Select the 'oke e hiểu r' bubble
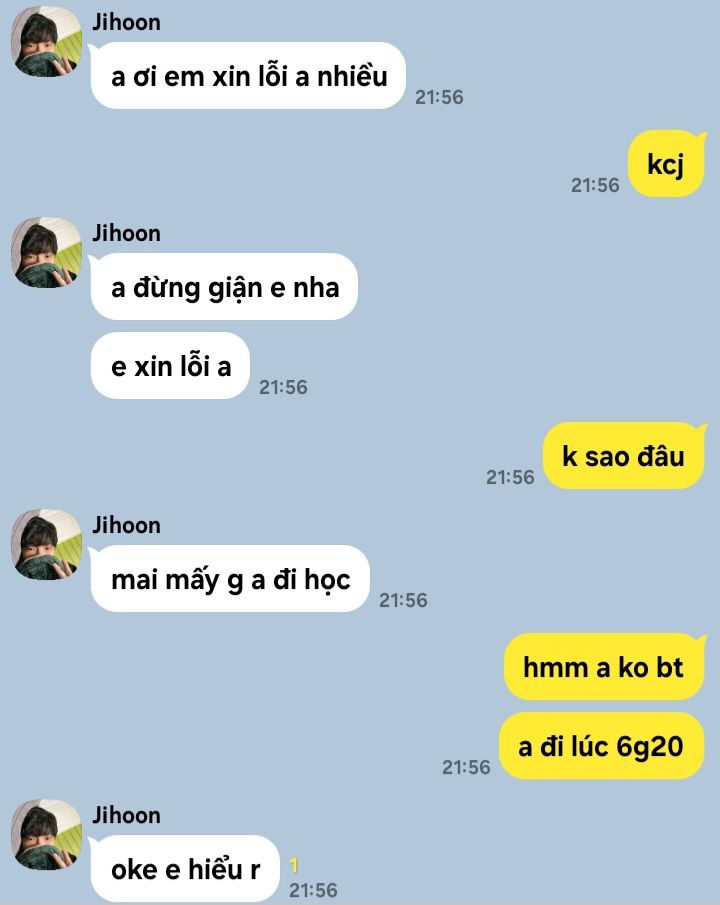The height and width of the screenshot is (905, 720). [x=185, y=869]
